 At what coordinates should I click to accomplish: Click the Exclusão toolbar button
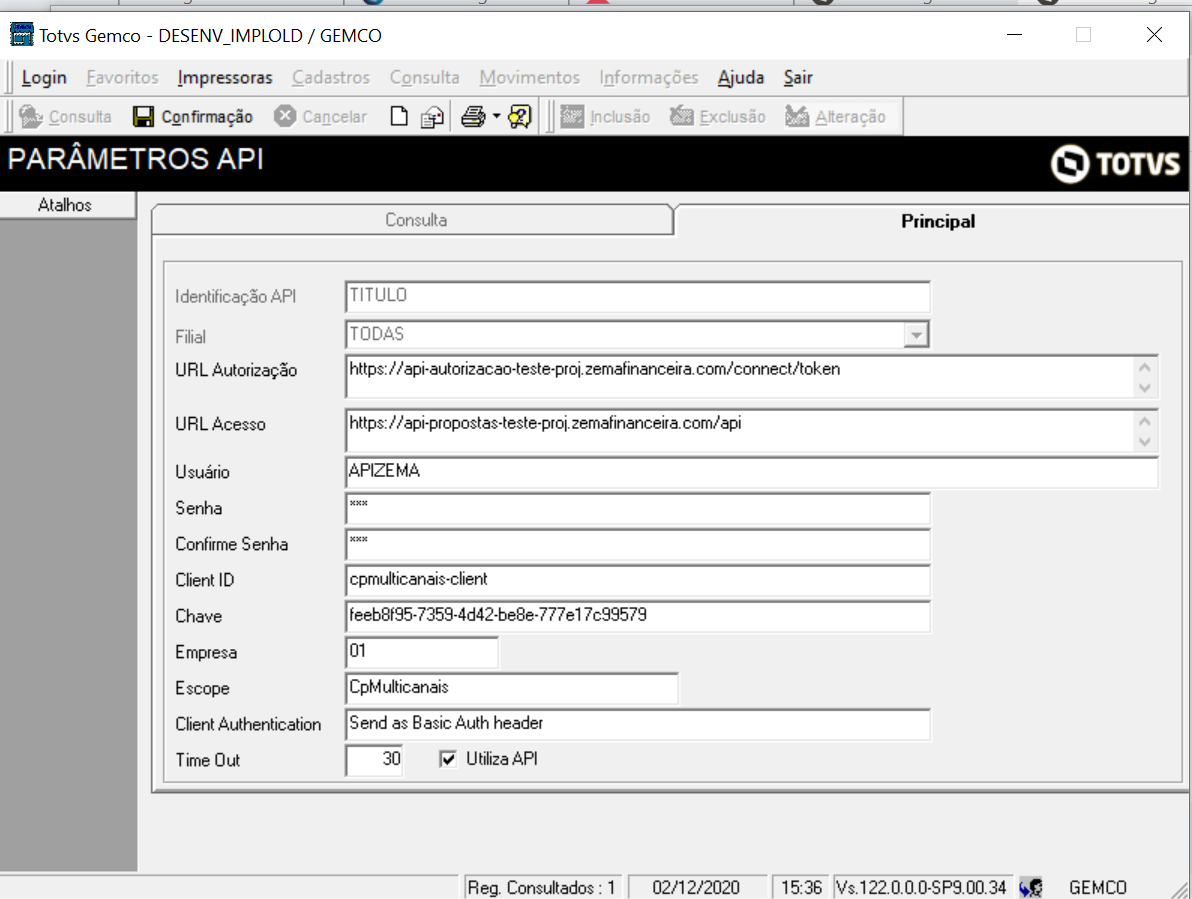pos(718,116)
